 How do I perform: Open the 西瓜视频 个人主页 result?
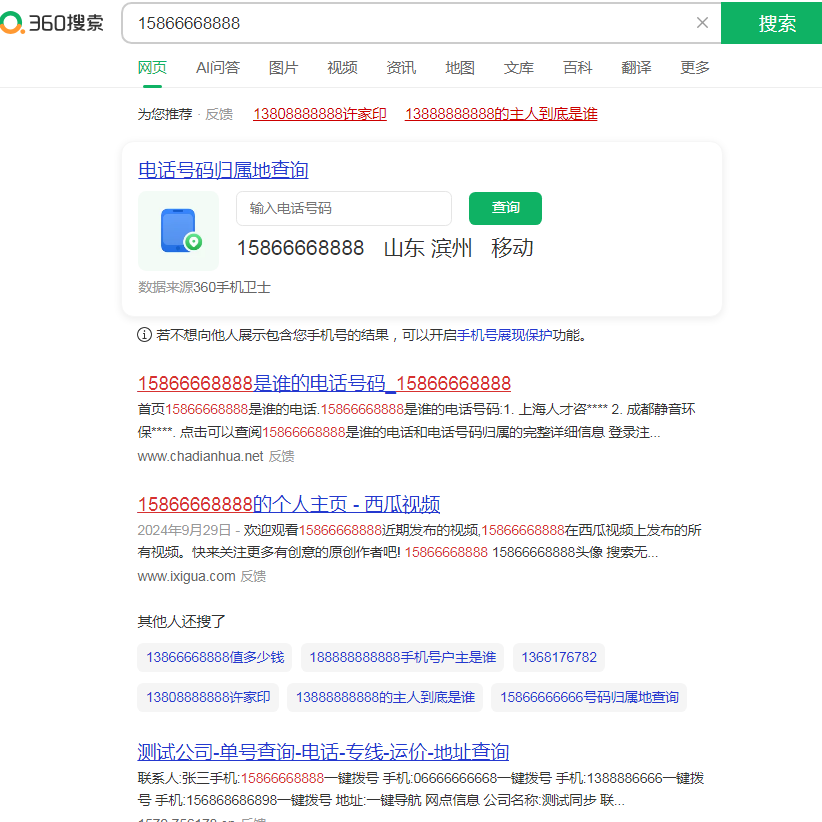pyautogui.click(x=289, y=504)
